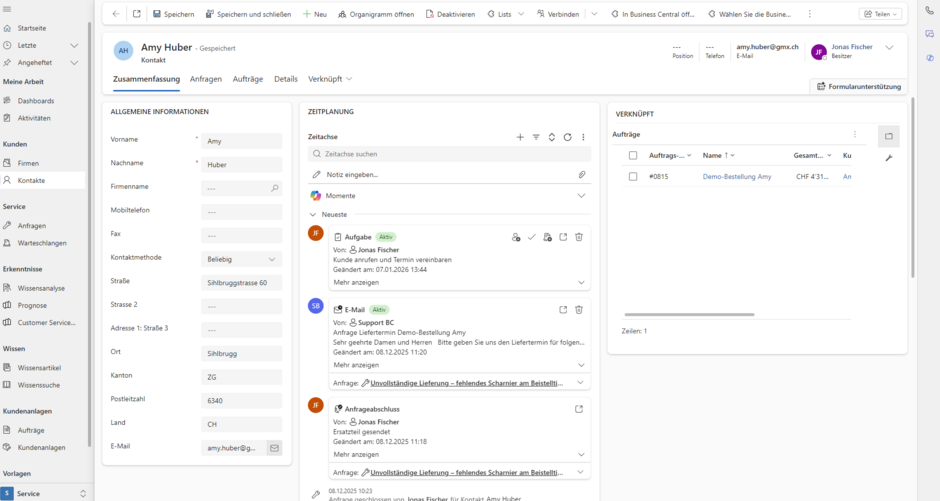Delete the Aufgabe task
Viewport: 940px width, 501px height.
point(579,237)
